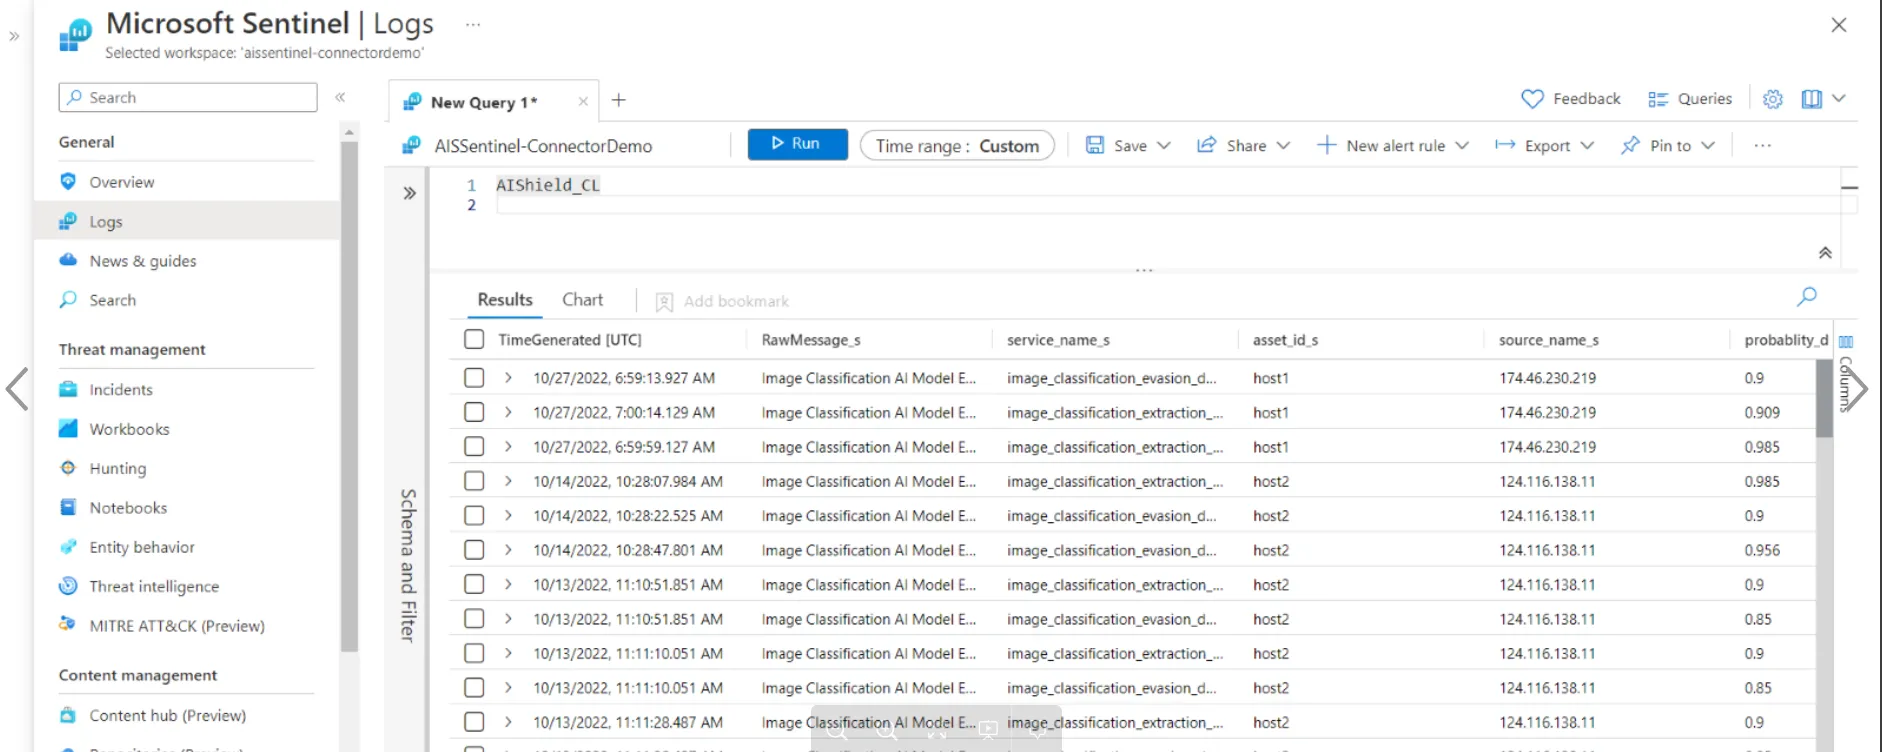
Task: Expand the Schema and Filter pane
Action: tap(409, 193)
